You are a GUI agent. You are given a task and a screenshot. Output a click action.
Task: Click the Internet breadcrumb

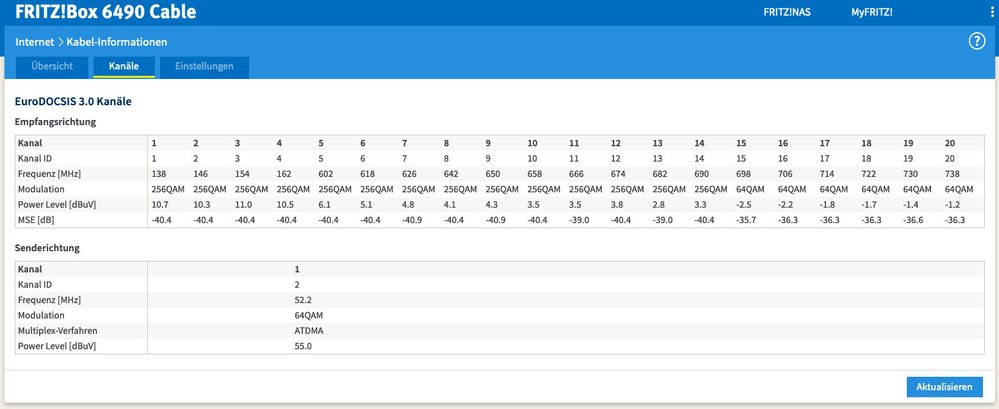pos(34,42)
